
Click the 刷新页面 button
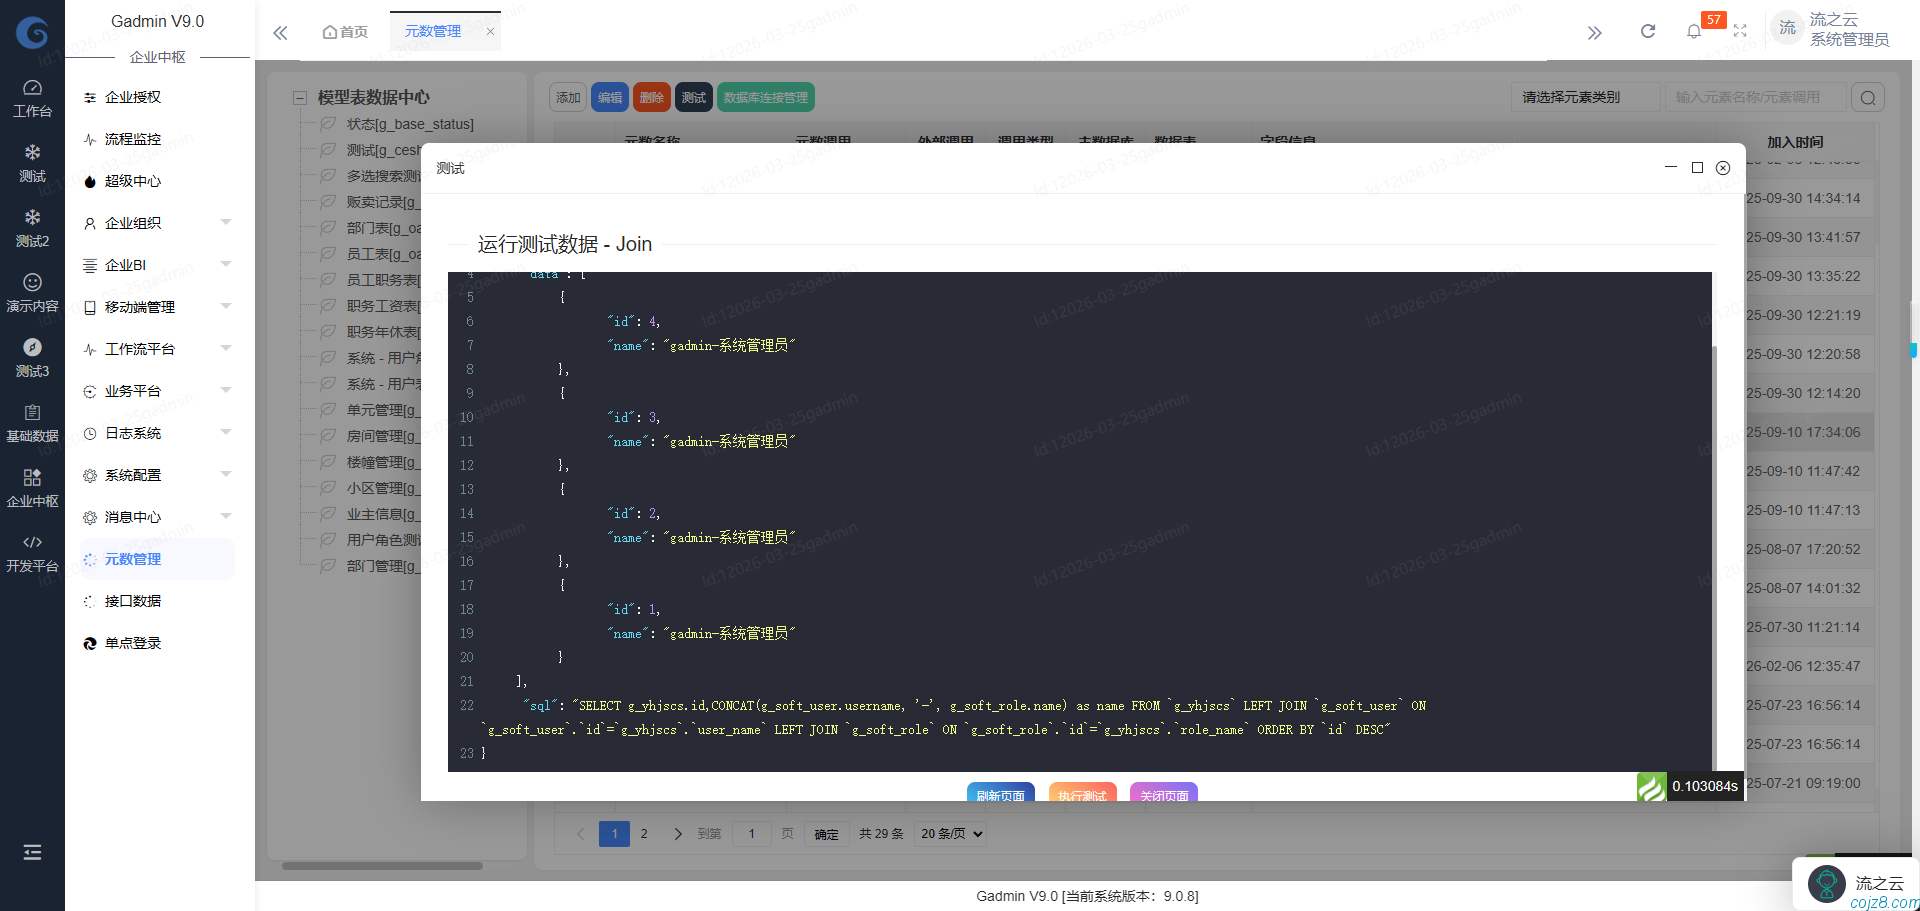(x=1000, y=794)
